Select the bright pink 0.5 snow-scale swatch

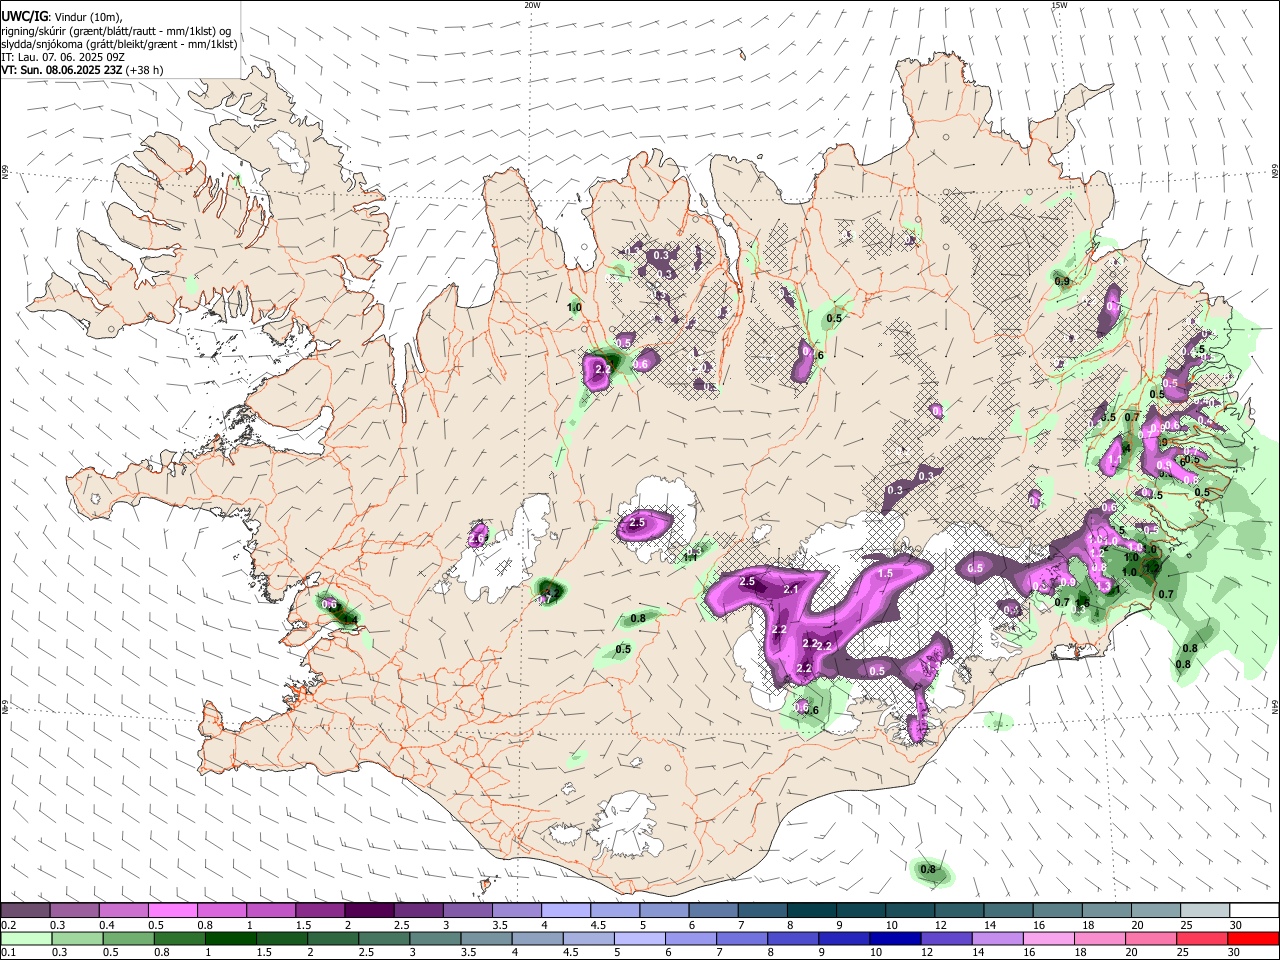click(172, 911)
